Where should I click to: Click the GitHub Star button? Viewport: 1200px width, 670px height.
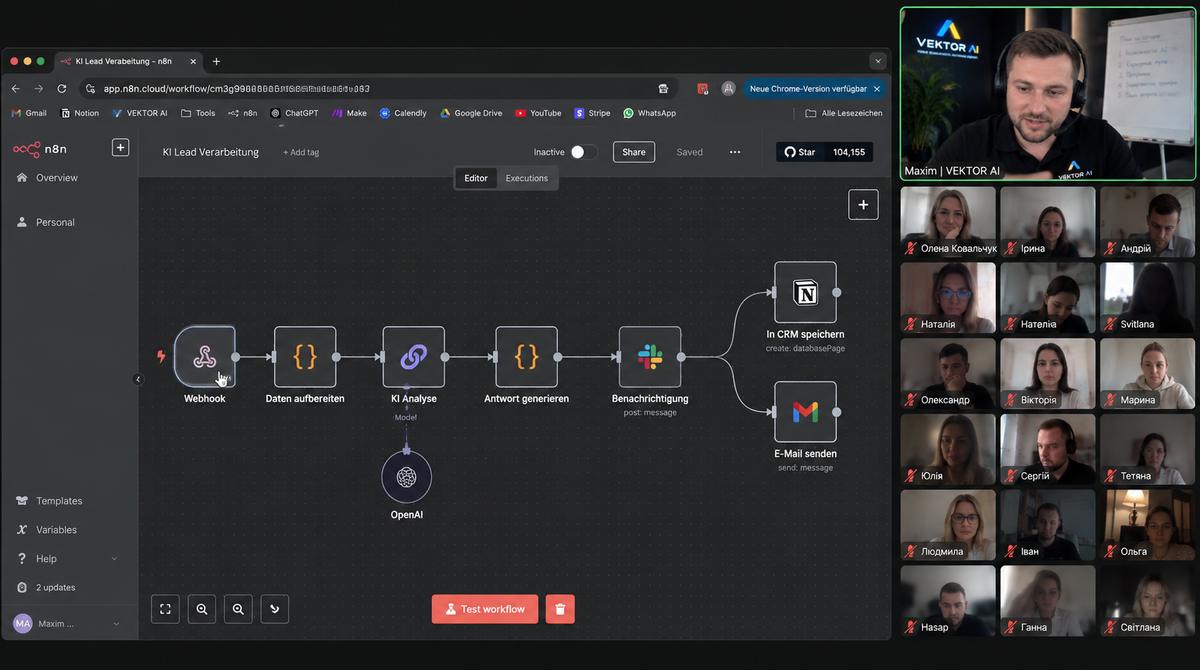pos(799,152)
